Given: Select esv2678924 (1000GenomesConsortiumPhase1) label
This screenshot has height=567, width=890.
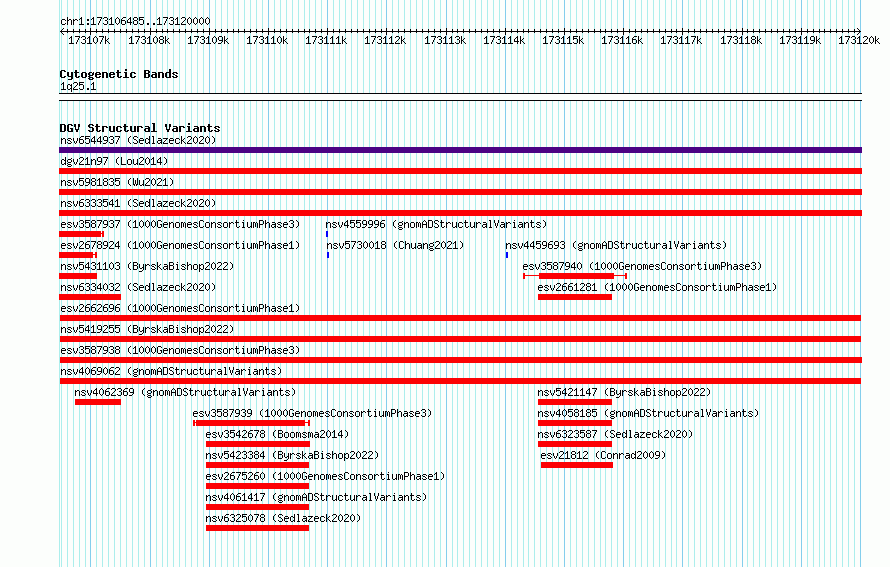Looking at the screenshot, I should coord(180,245).
